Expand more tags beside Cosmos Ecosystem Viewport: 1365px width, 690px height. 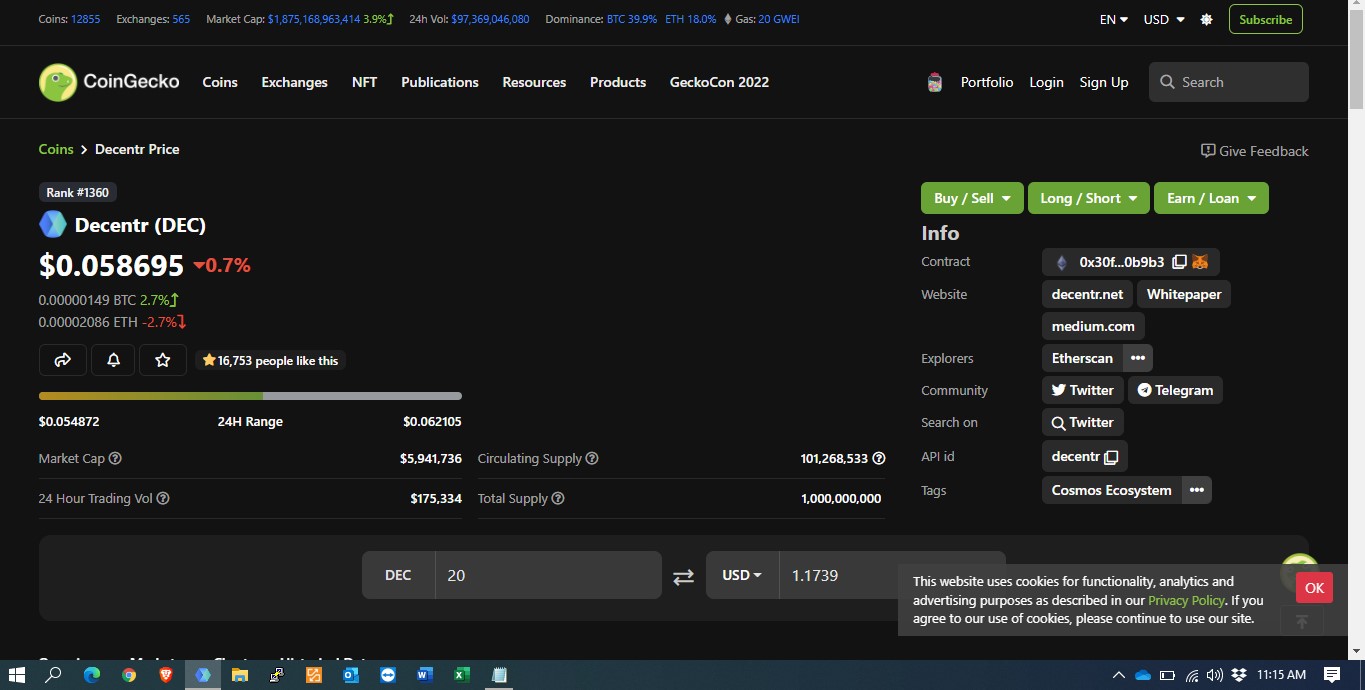(1197, 490)
